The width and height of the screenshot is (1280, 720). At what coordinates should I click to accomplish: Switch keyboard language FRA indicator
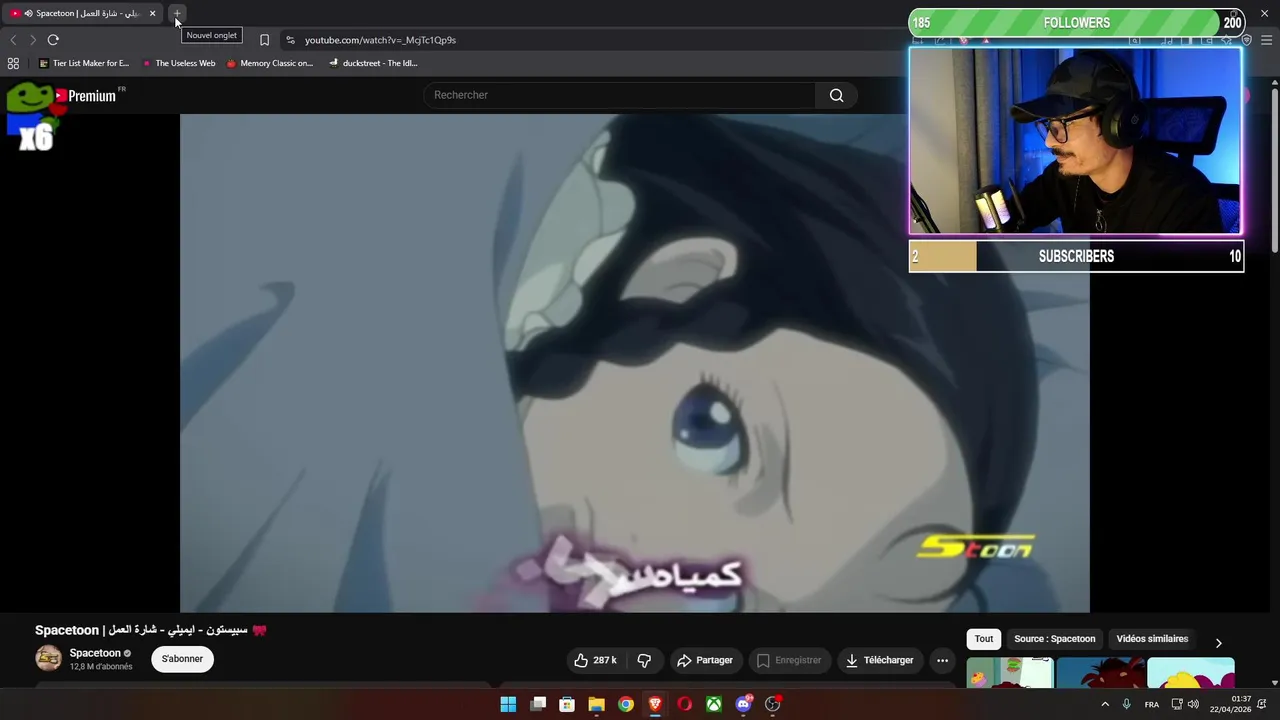click(1152, 704)
